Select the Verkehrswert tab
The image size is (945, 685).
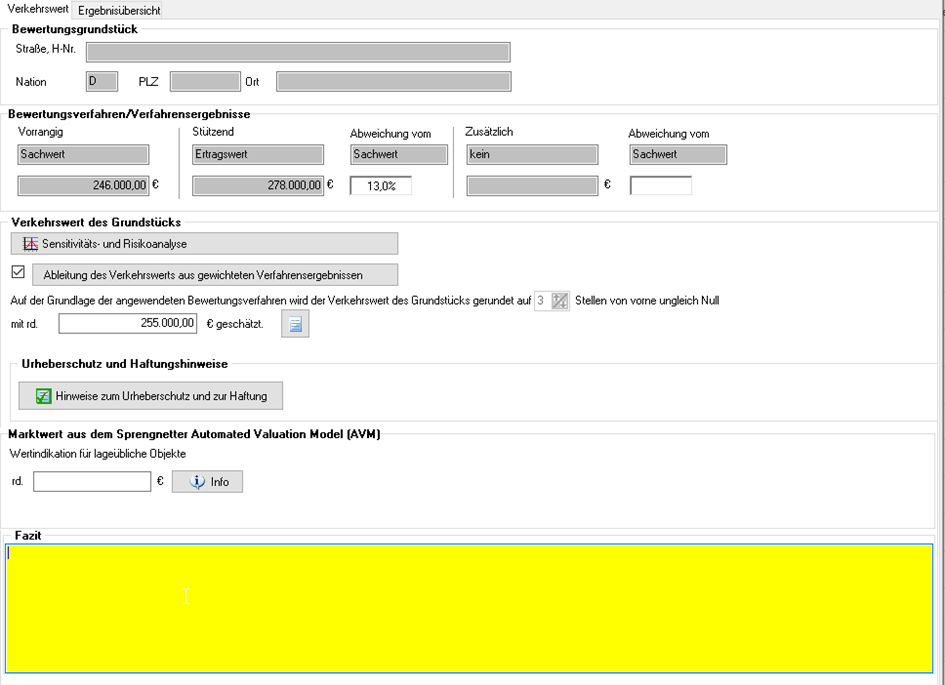[38, 9]
